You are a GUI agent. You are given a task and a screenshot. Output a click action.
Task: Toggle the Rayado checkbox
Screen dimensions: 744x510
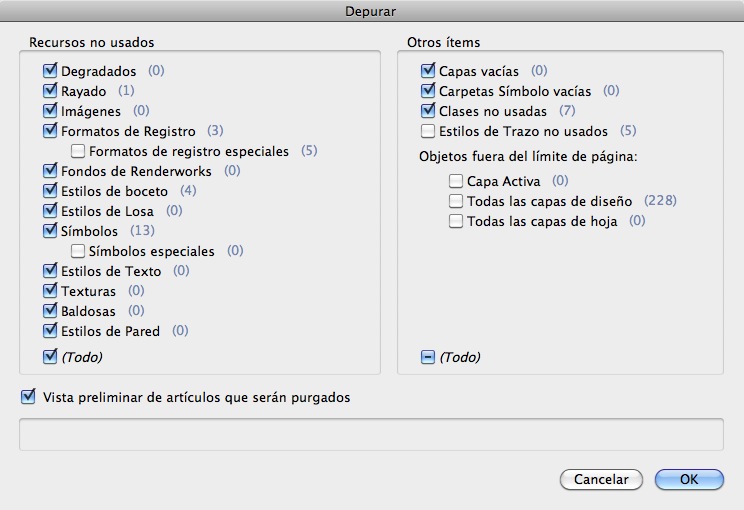[x=50, y=91]
